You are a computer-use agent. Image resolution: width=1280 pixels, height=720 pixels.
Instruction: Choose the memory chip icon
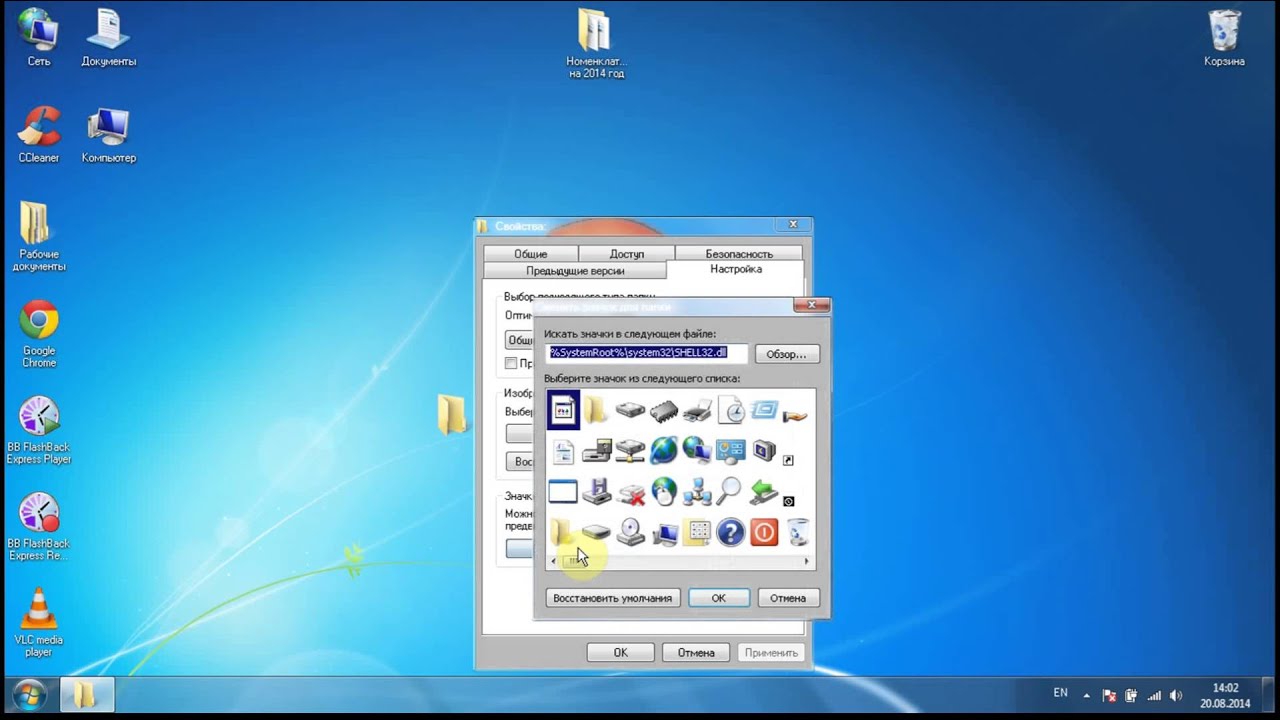(x=663, y=410)
